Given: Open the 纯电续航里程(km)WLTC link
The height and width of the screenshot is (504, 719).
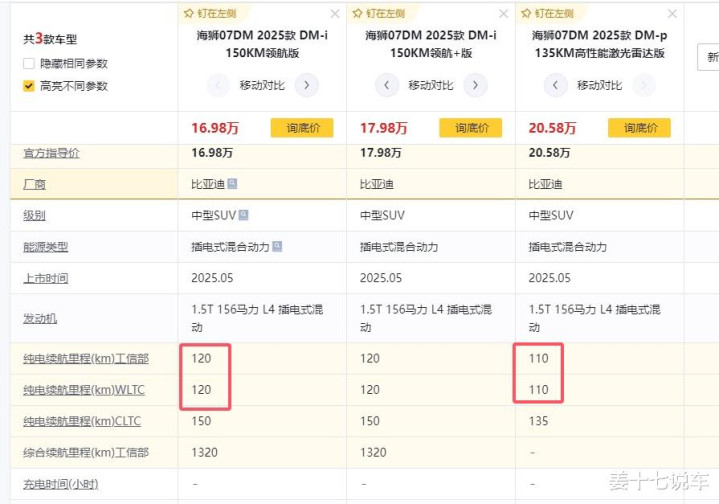Looking at the screenshot, I should click(x=84, y=390).
